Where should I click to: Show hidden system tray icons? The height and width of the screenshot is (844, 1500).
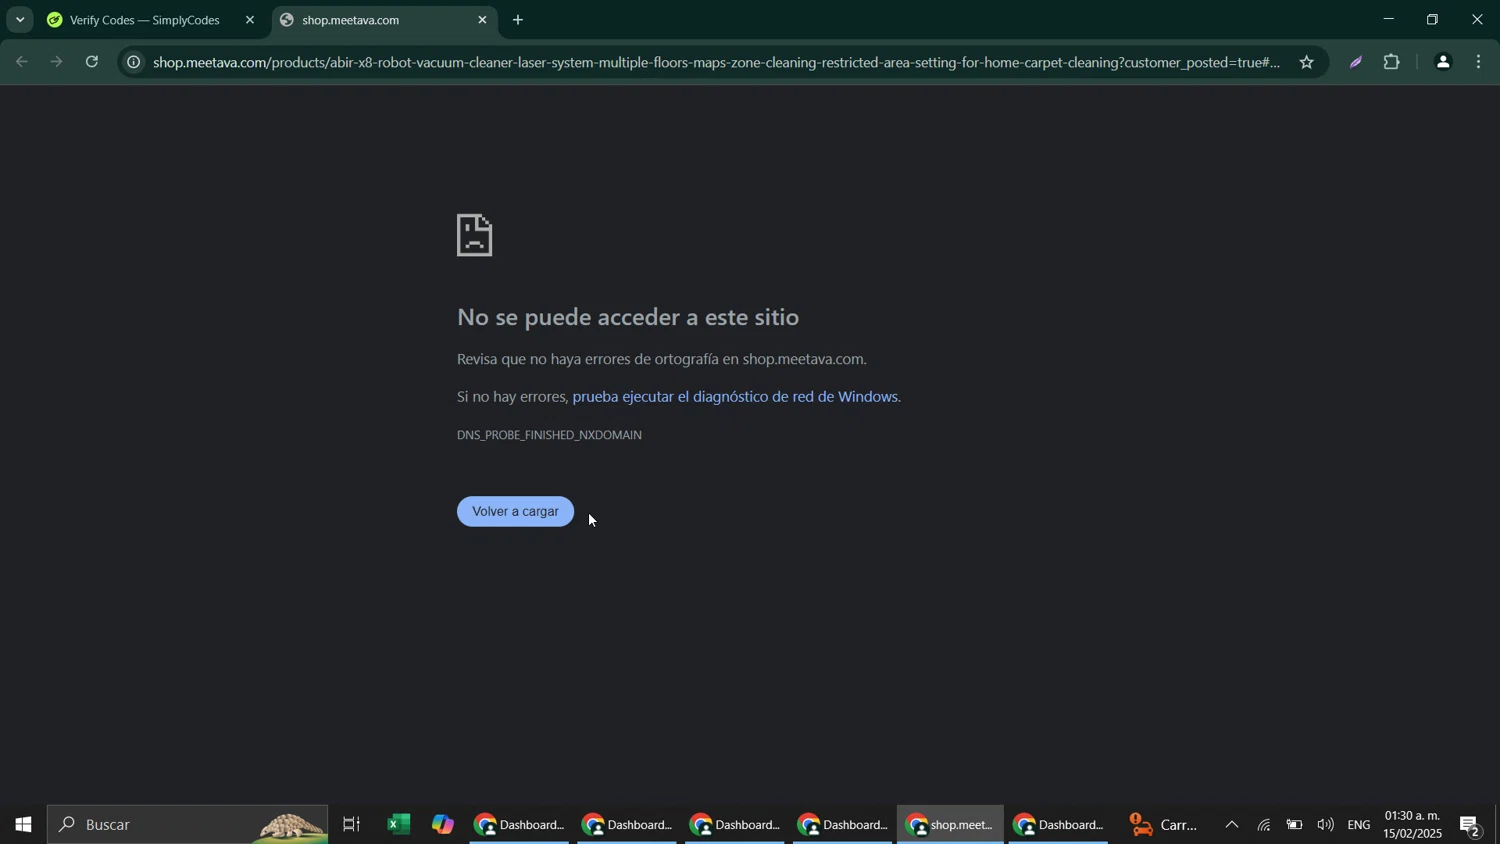pos(1232,825)
